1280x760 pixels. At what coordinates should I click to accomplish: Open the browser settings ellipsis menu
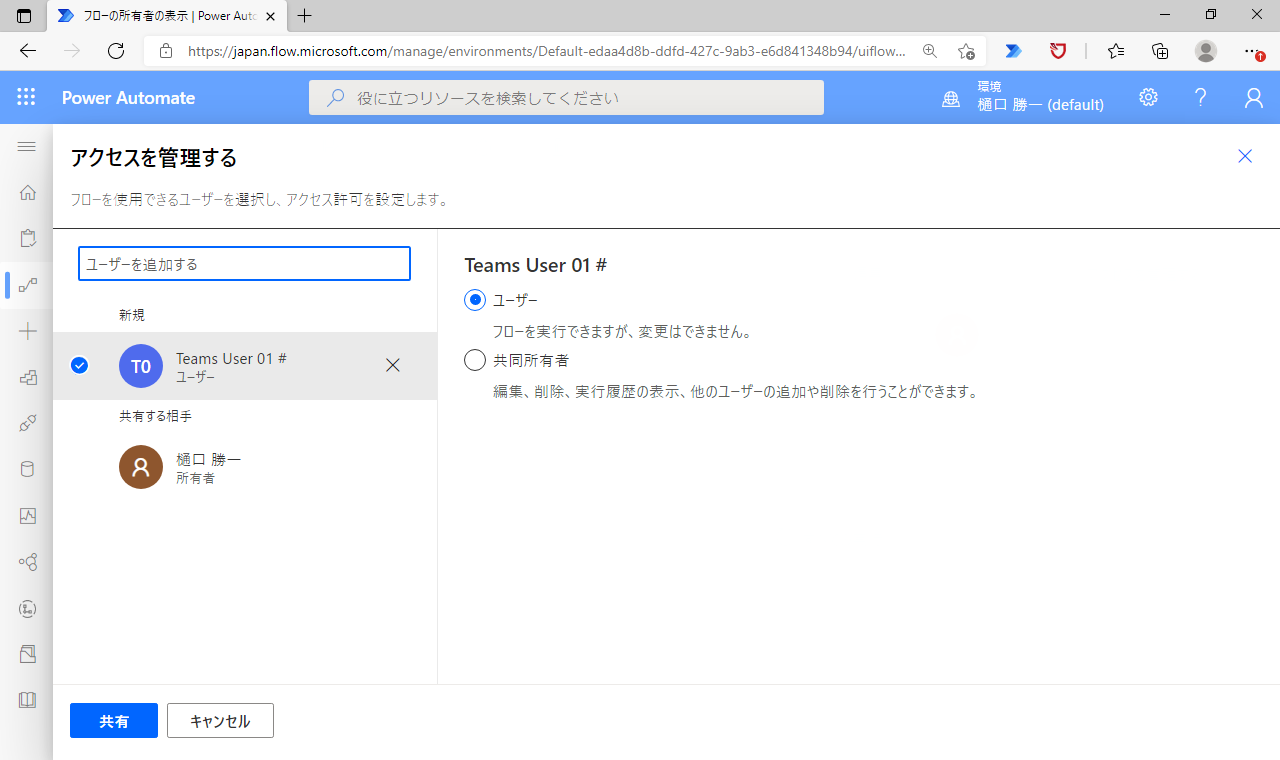point(1252,51)
